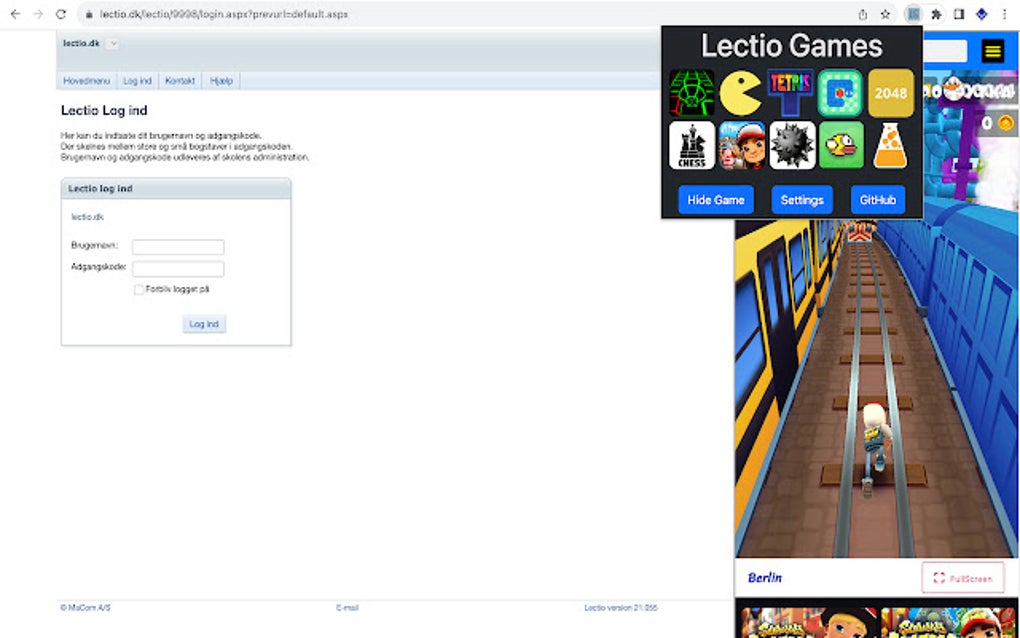Open the extension's GitHub page
Image resolution: width=1020 pixels, height=638 pixels.
(x=877, y=200)
